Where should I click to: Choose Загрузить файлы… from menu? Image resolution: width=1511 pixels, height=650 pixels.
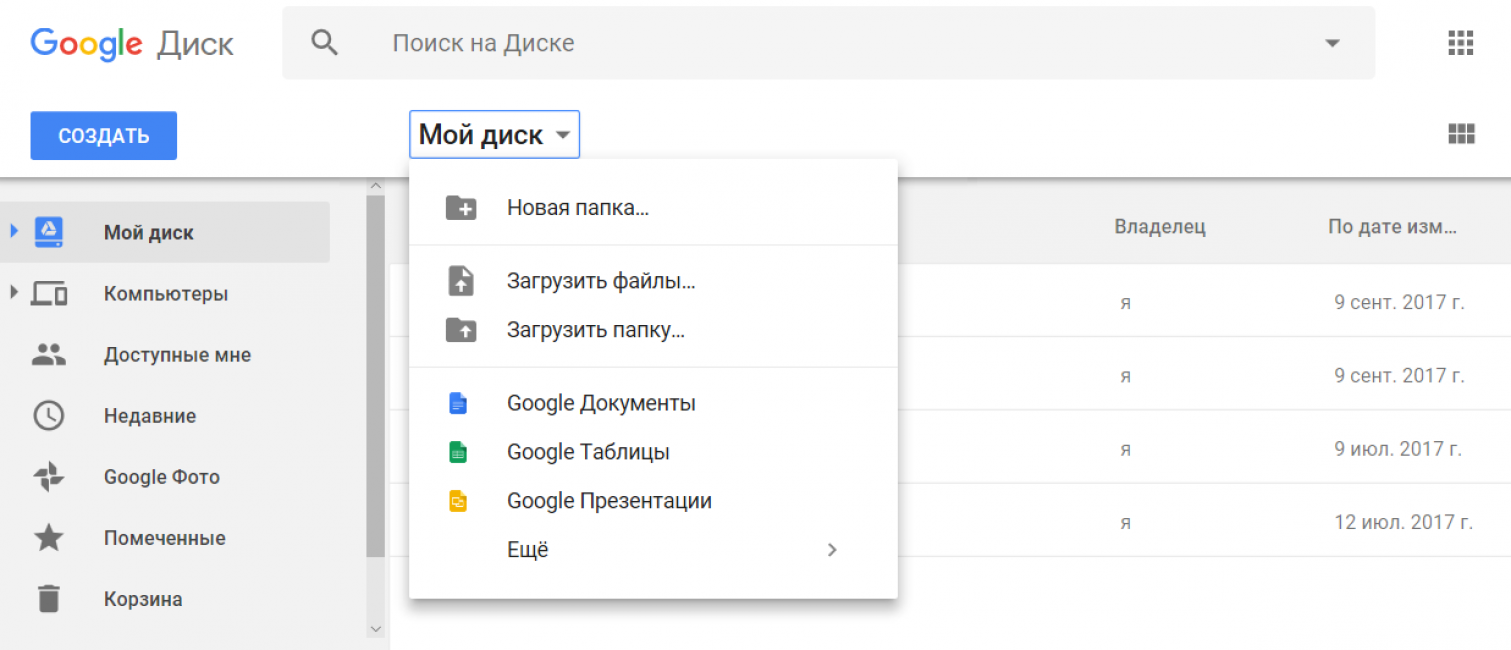click(653, 281)
